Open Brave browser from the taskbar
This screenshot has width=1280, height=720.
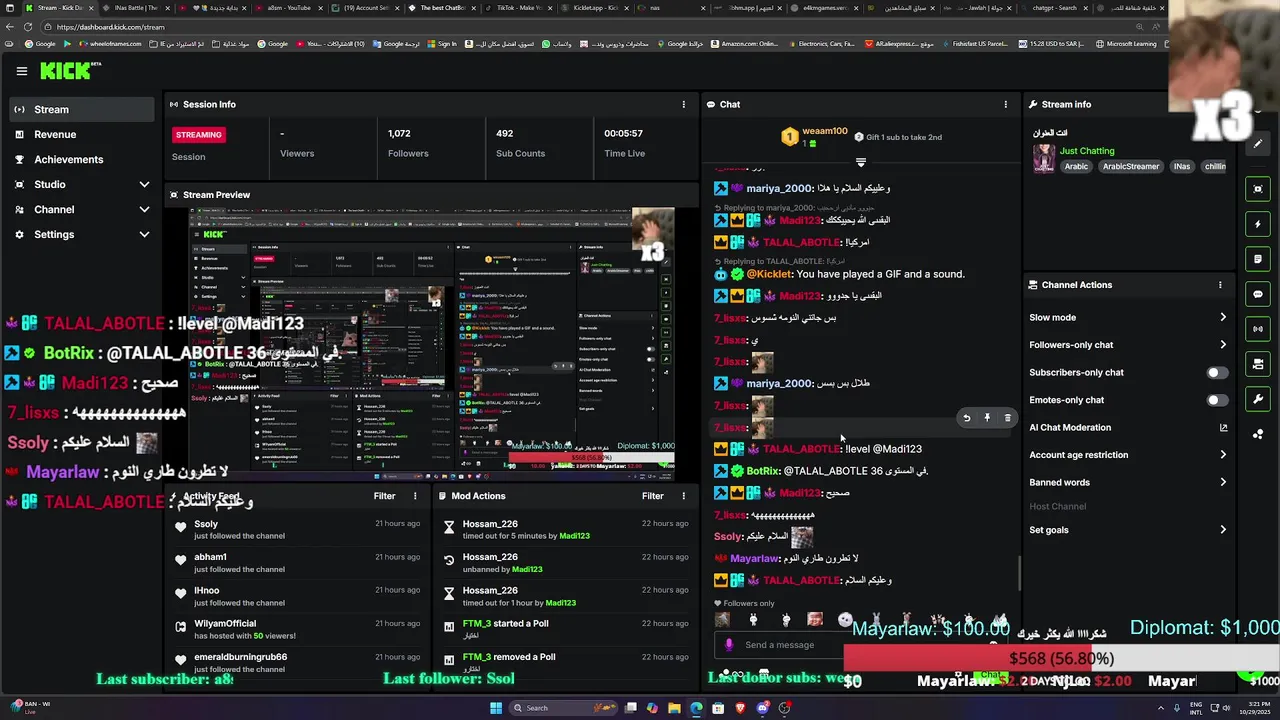(x=741, y=708)
